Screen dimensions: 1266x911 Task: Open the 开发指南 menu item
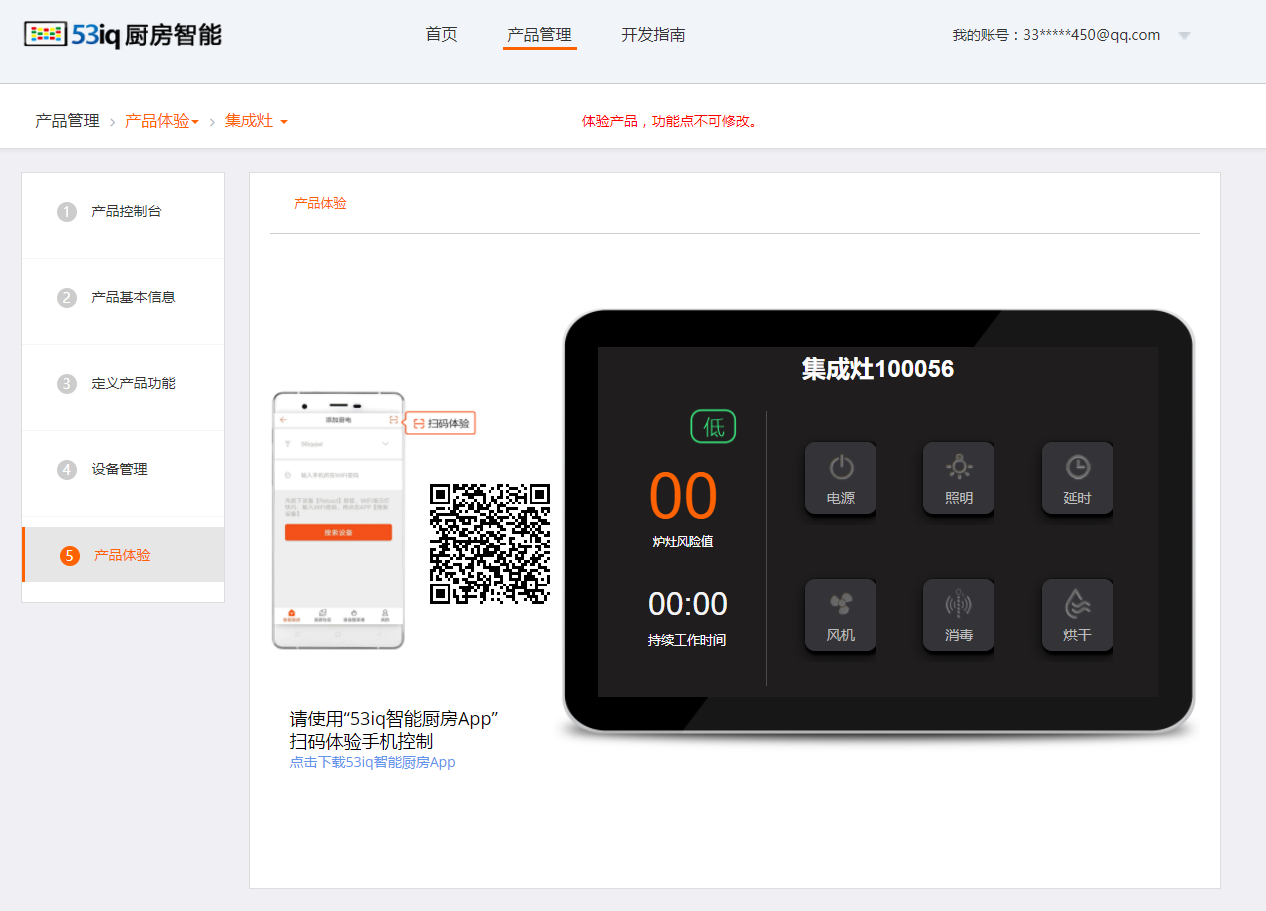click(x=653, y=35)
